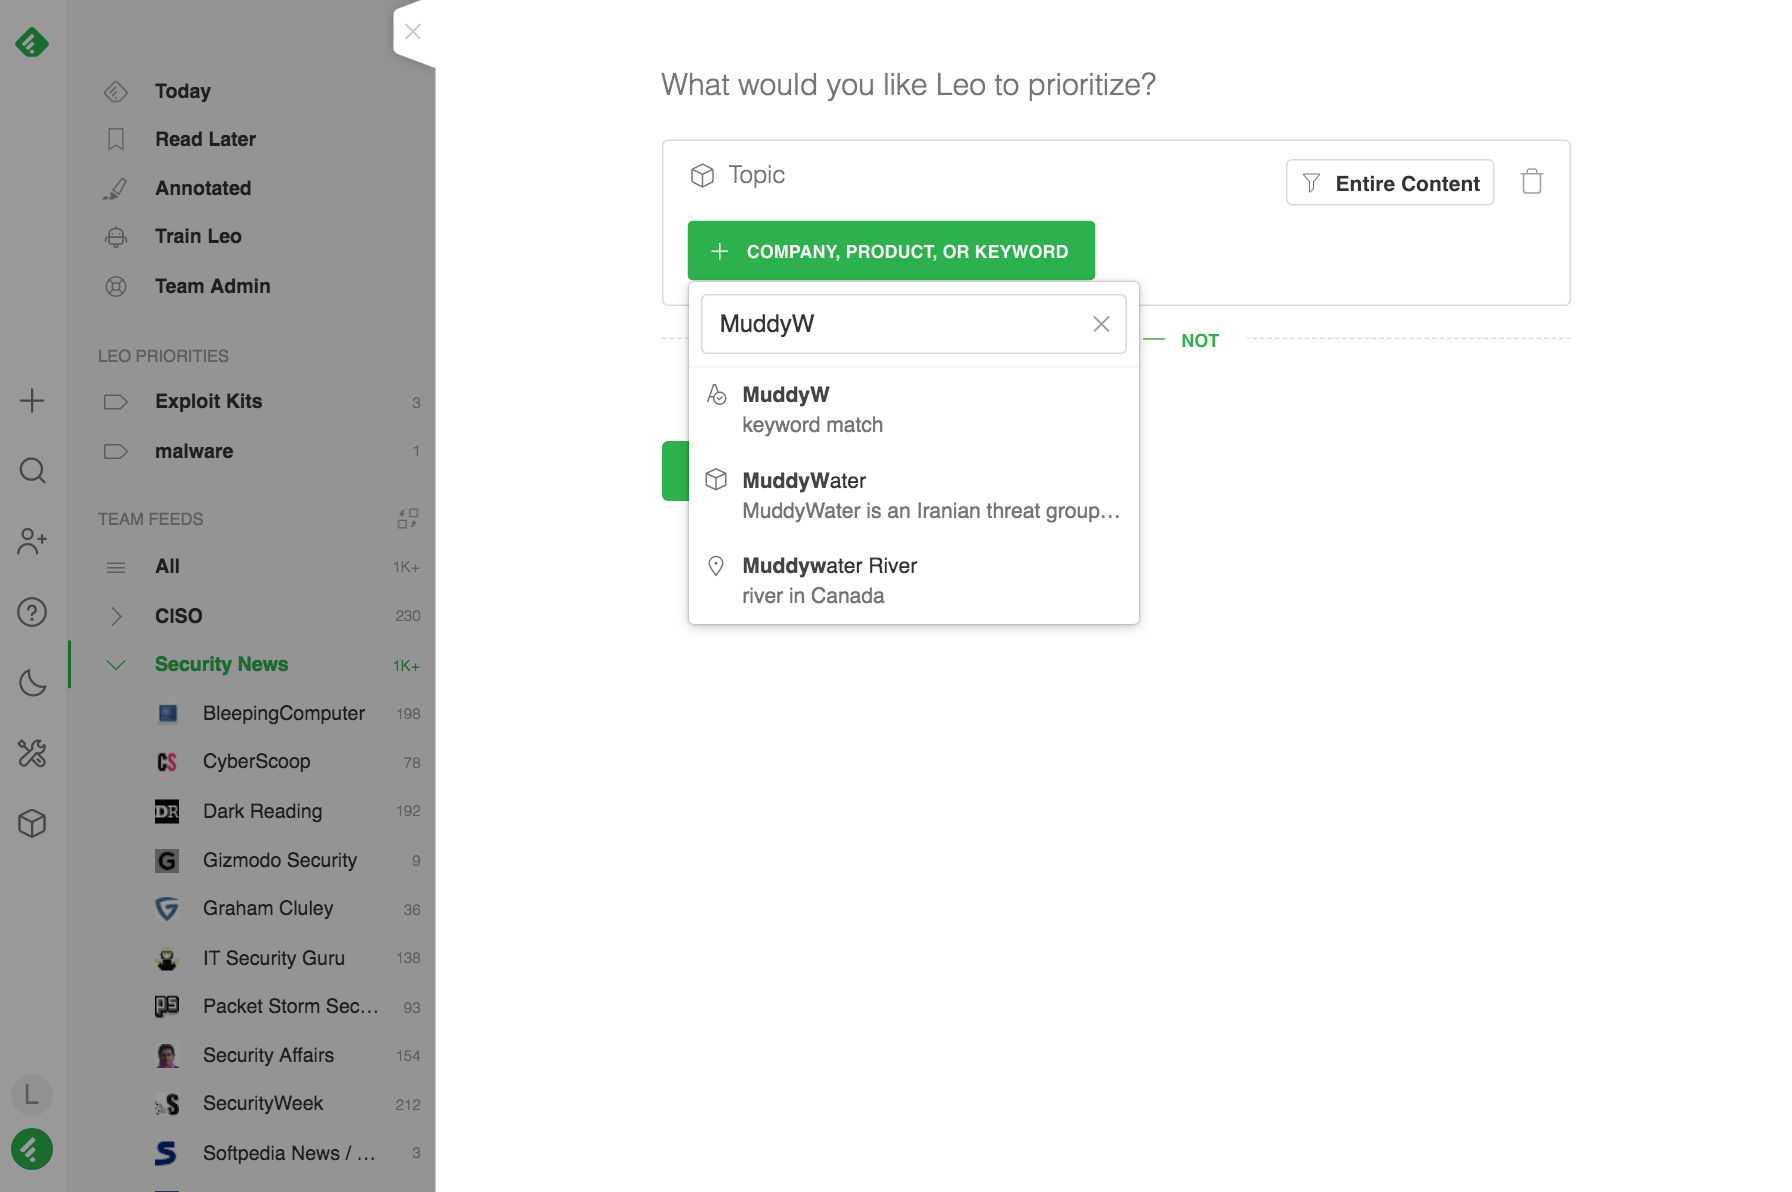The height and width of the screenshot is (1192, 1792).
Task: Open SecurityWeek feed
Action: point(263,1103)
